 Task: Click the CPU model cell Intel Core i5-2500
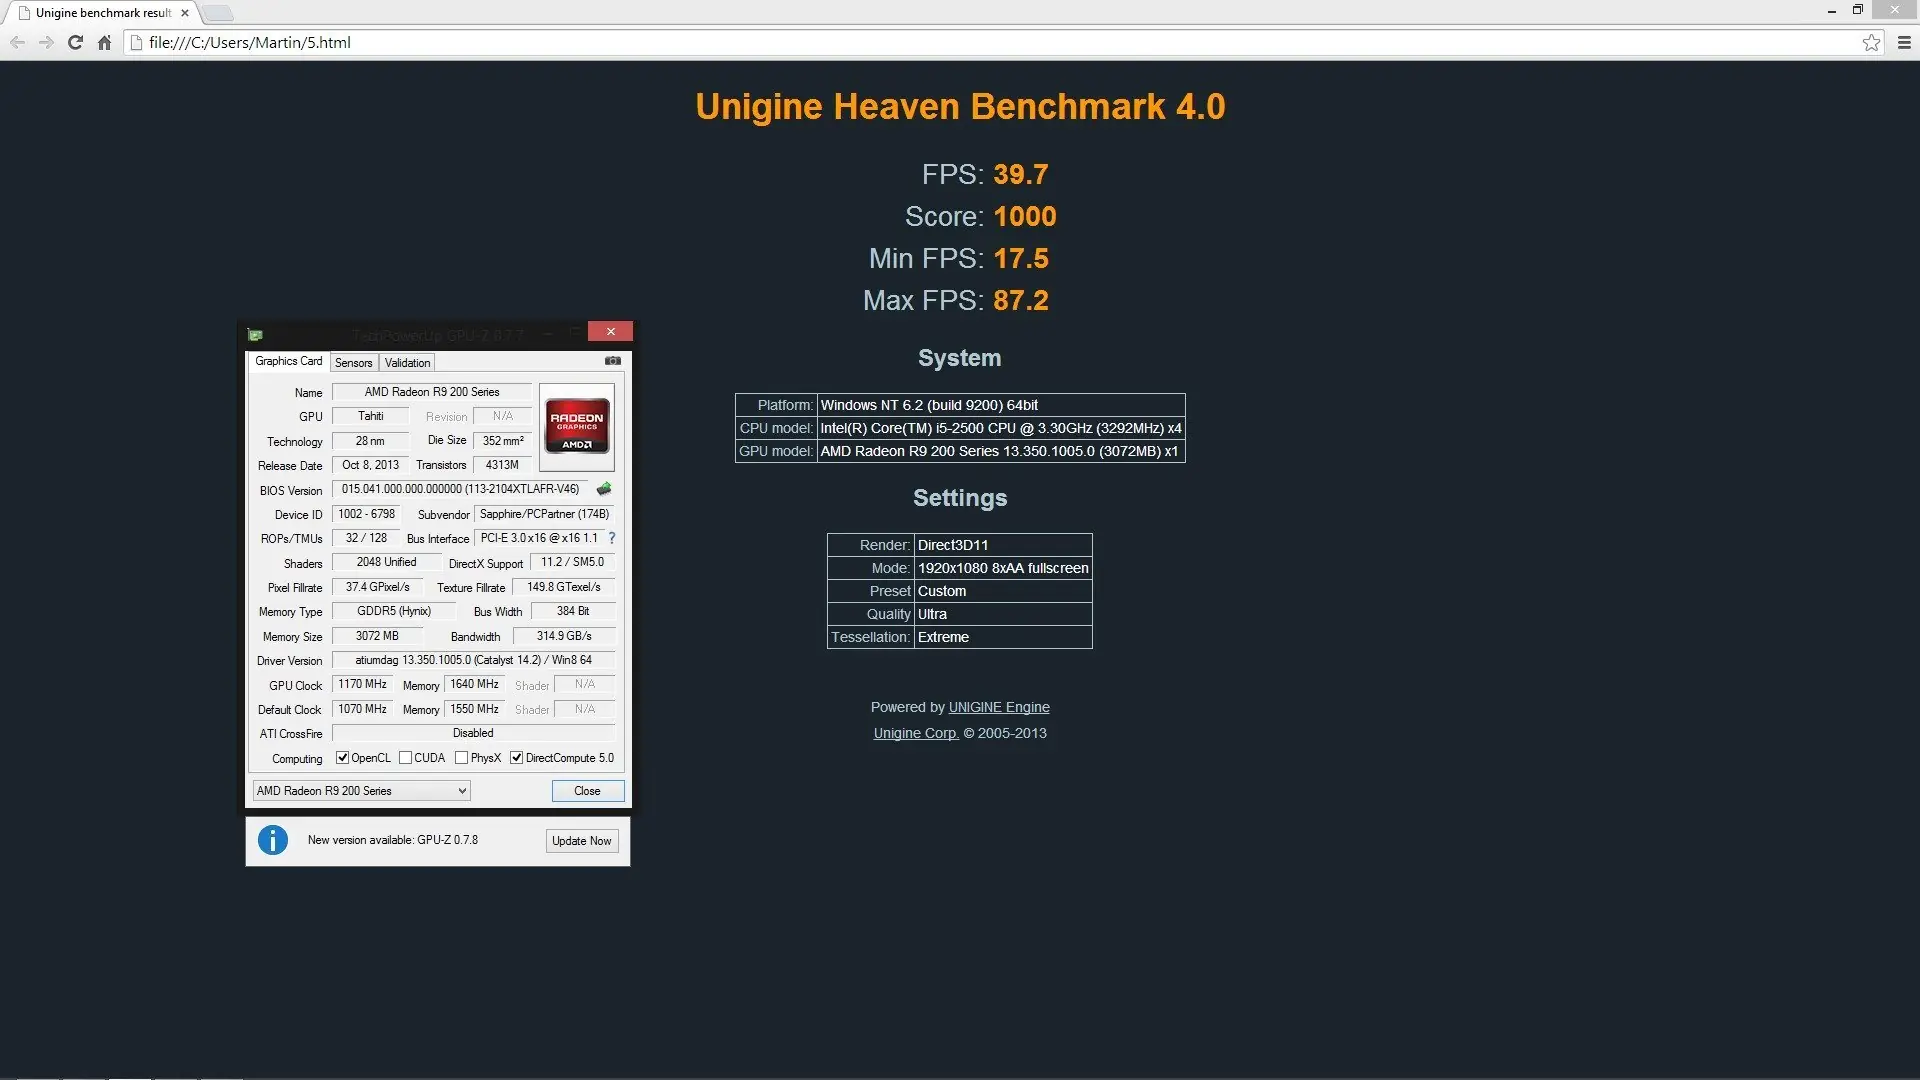click(x=1001, y=428)
